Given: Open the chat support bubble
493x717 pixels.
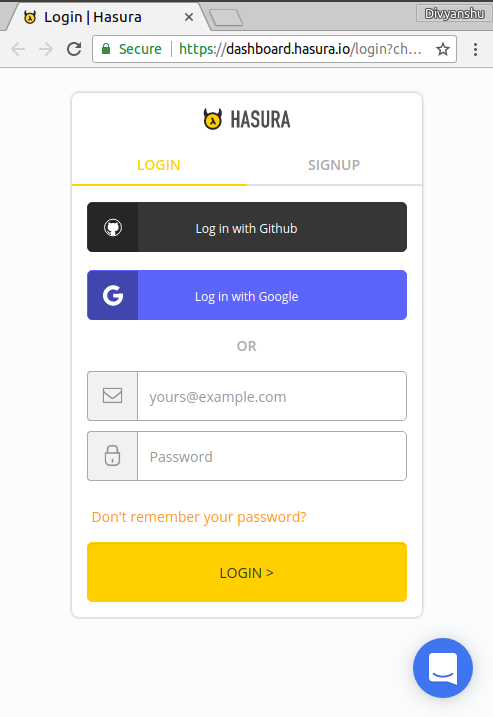Looking at the screenshot, I should click(443, 668).
